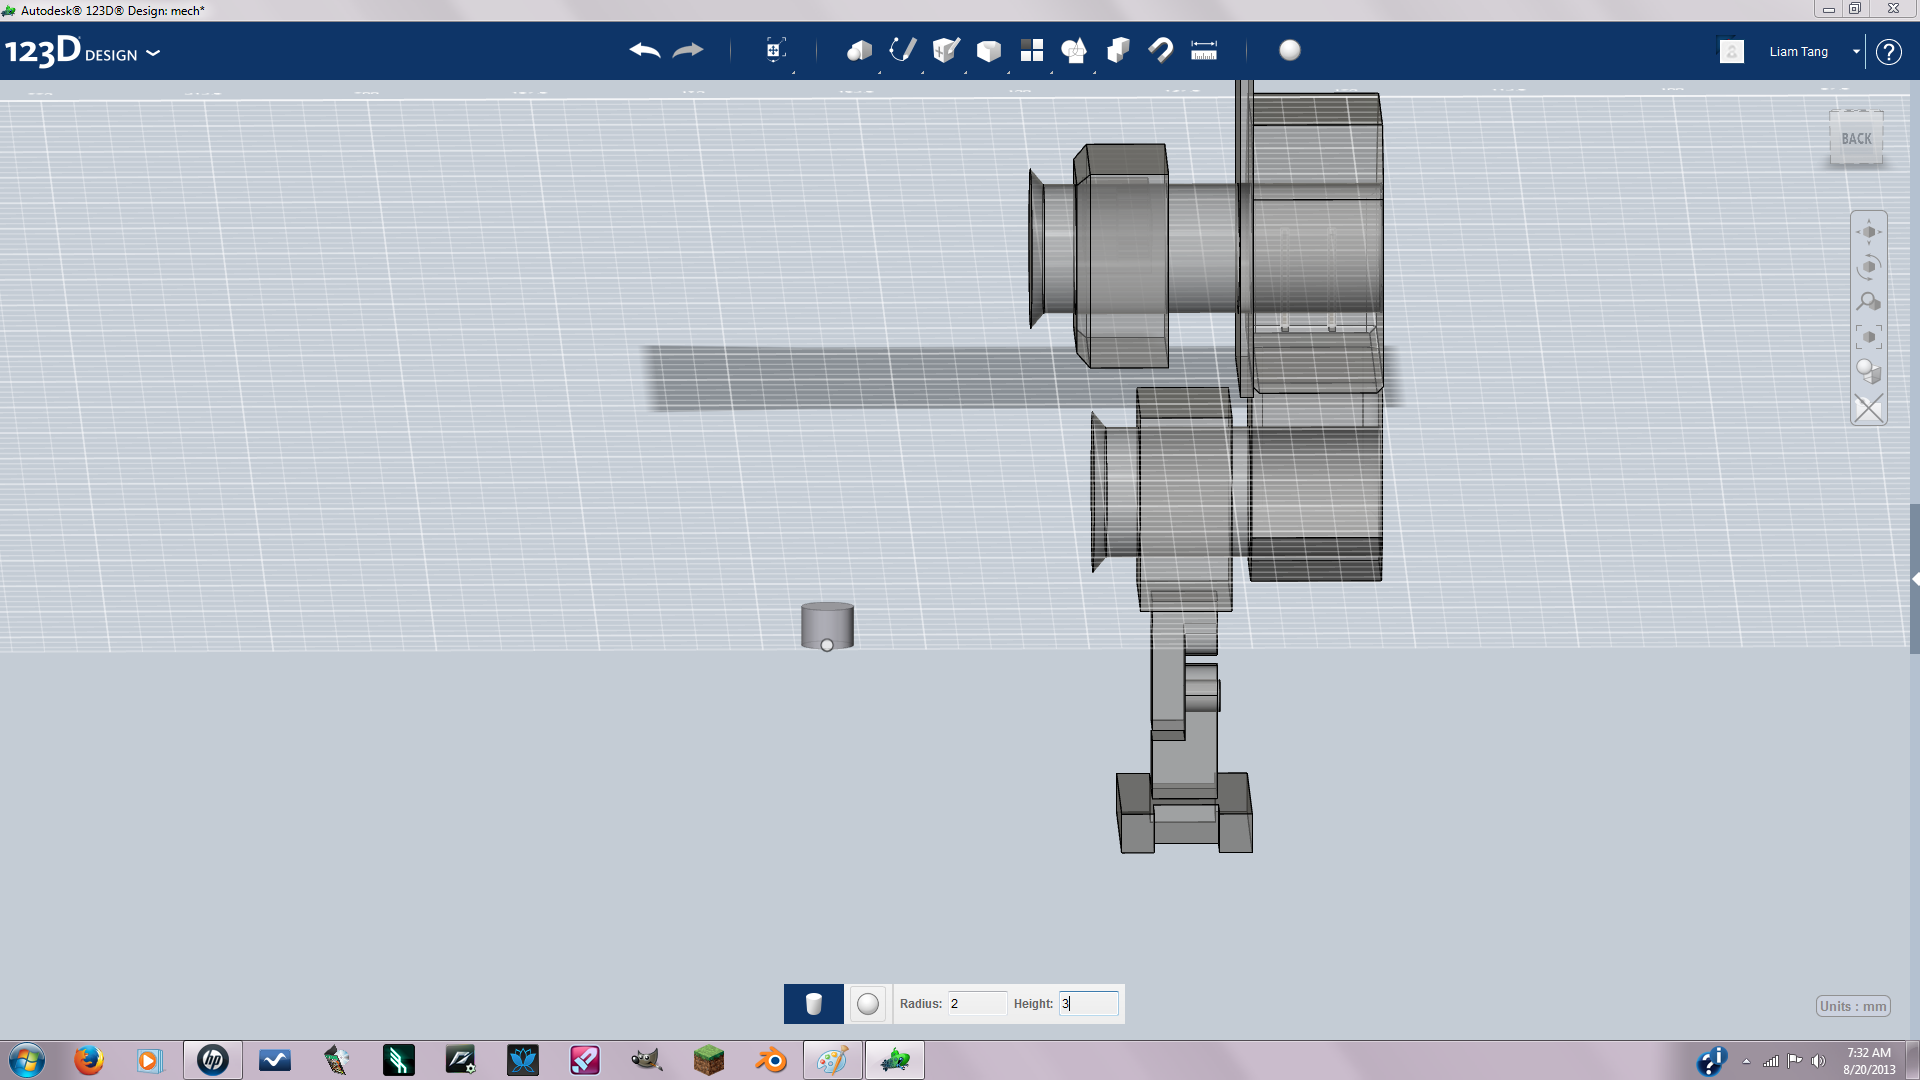Click the Height input field
The image size is (1920, 1080).
click(1088, 1004)
